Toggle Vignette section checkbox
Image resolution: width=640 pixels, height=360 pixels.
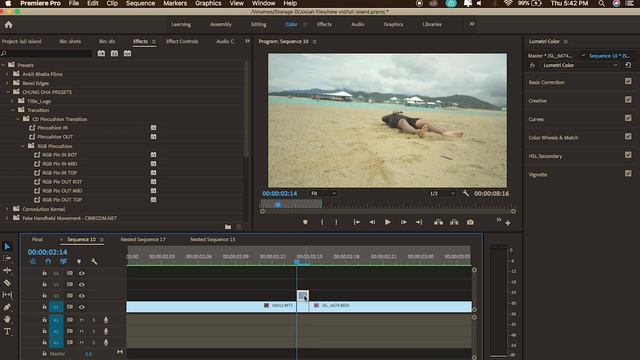628,173
